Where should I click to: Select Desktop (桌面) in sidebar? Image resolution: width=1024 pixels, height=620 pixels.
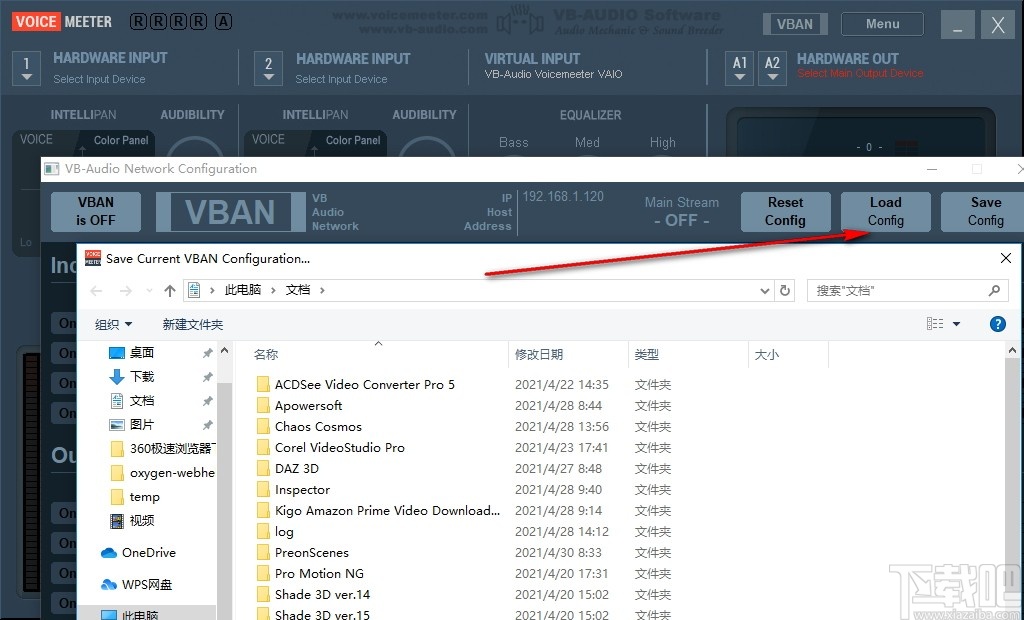(141, 353)
